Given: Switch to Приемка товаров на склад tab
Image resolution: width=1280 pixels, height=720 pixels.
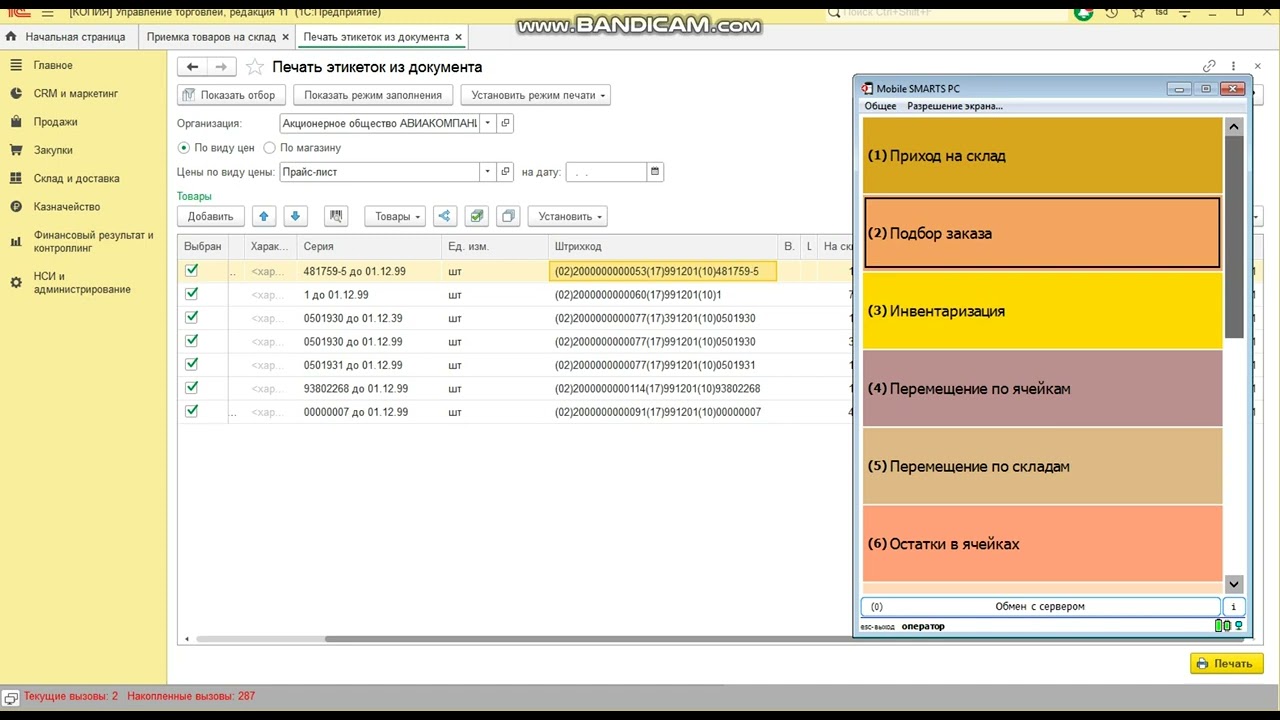Looking at the screenshot, I should pyautogui.click(x=211, y=37).
